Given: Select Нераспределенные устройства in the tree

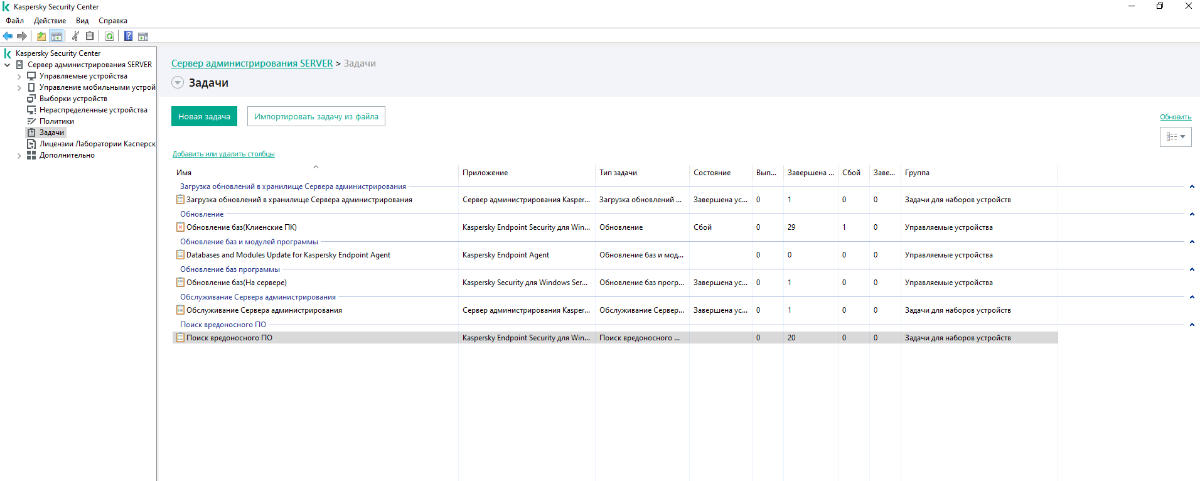Looking at the screenshot, I should point(92,110).
